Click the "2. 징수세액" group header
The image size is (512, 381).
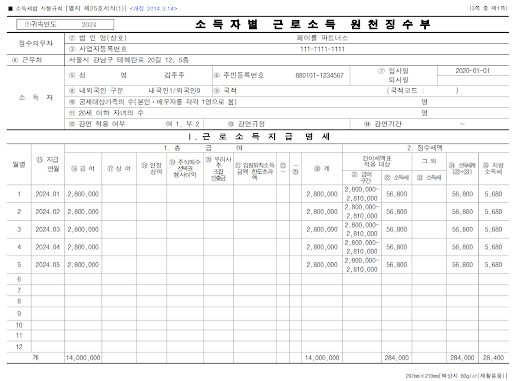click(x=425, y=148)
